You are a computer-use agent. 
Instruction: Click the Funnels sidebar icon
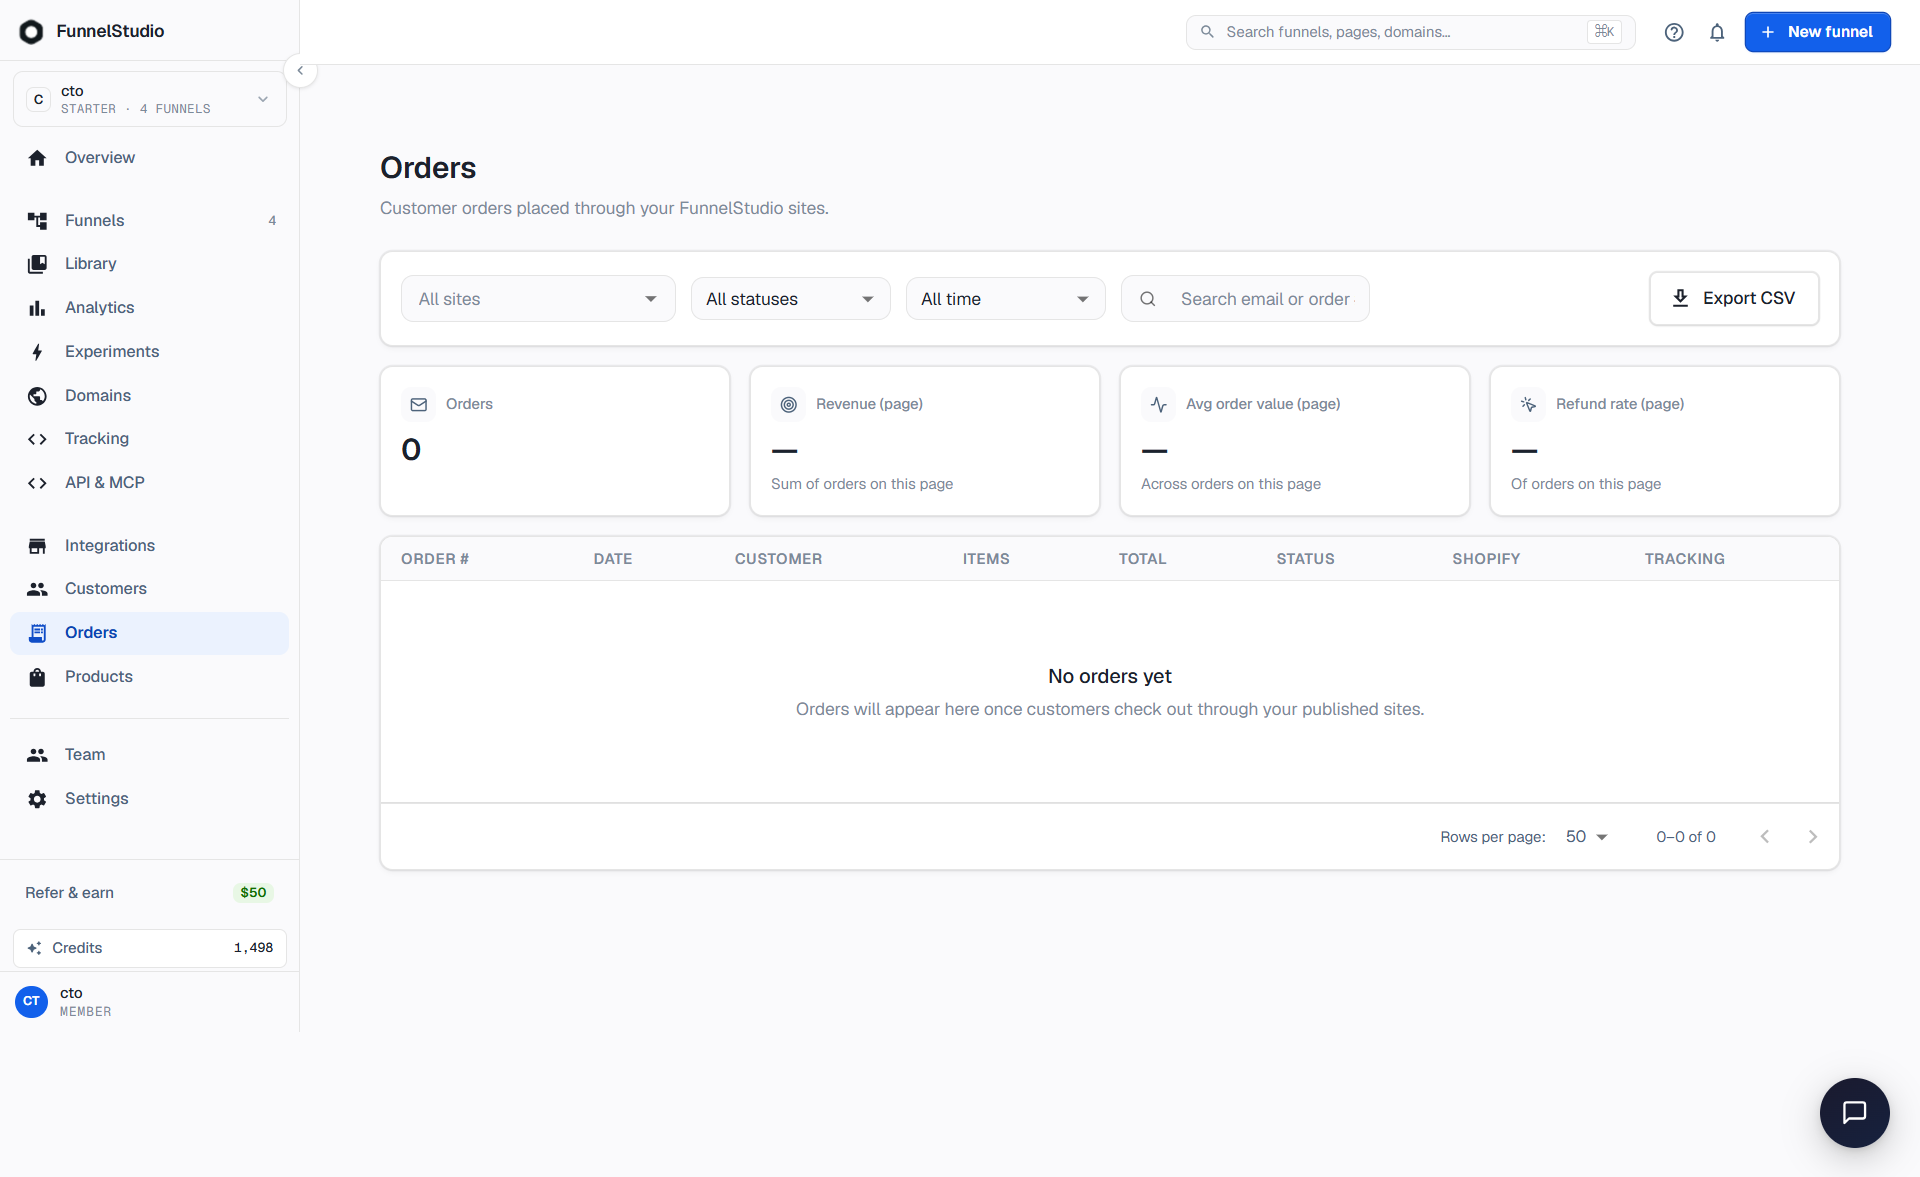click(37, 221)
